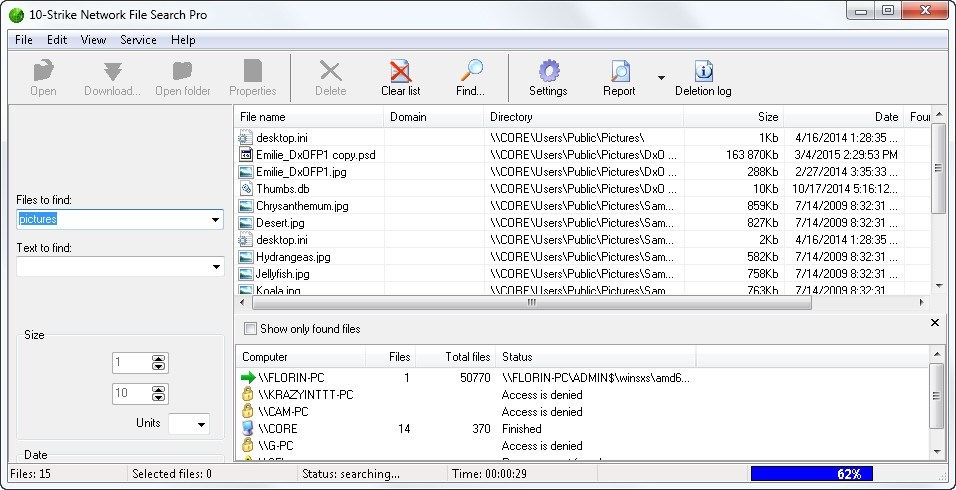Sort results by Domain column
Screen dimensions: 956x490
(433, 117)
